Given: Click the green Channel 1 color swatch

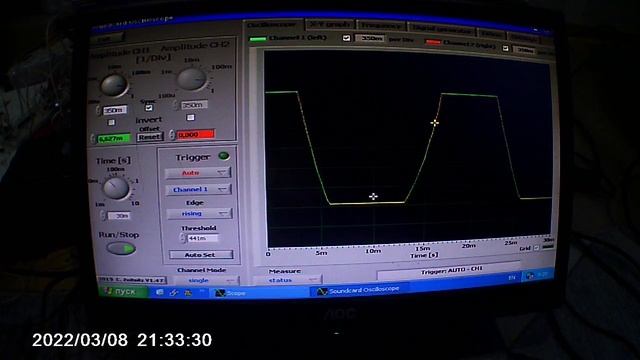Looking at the screenshot, I should tap(258, 39).
